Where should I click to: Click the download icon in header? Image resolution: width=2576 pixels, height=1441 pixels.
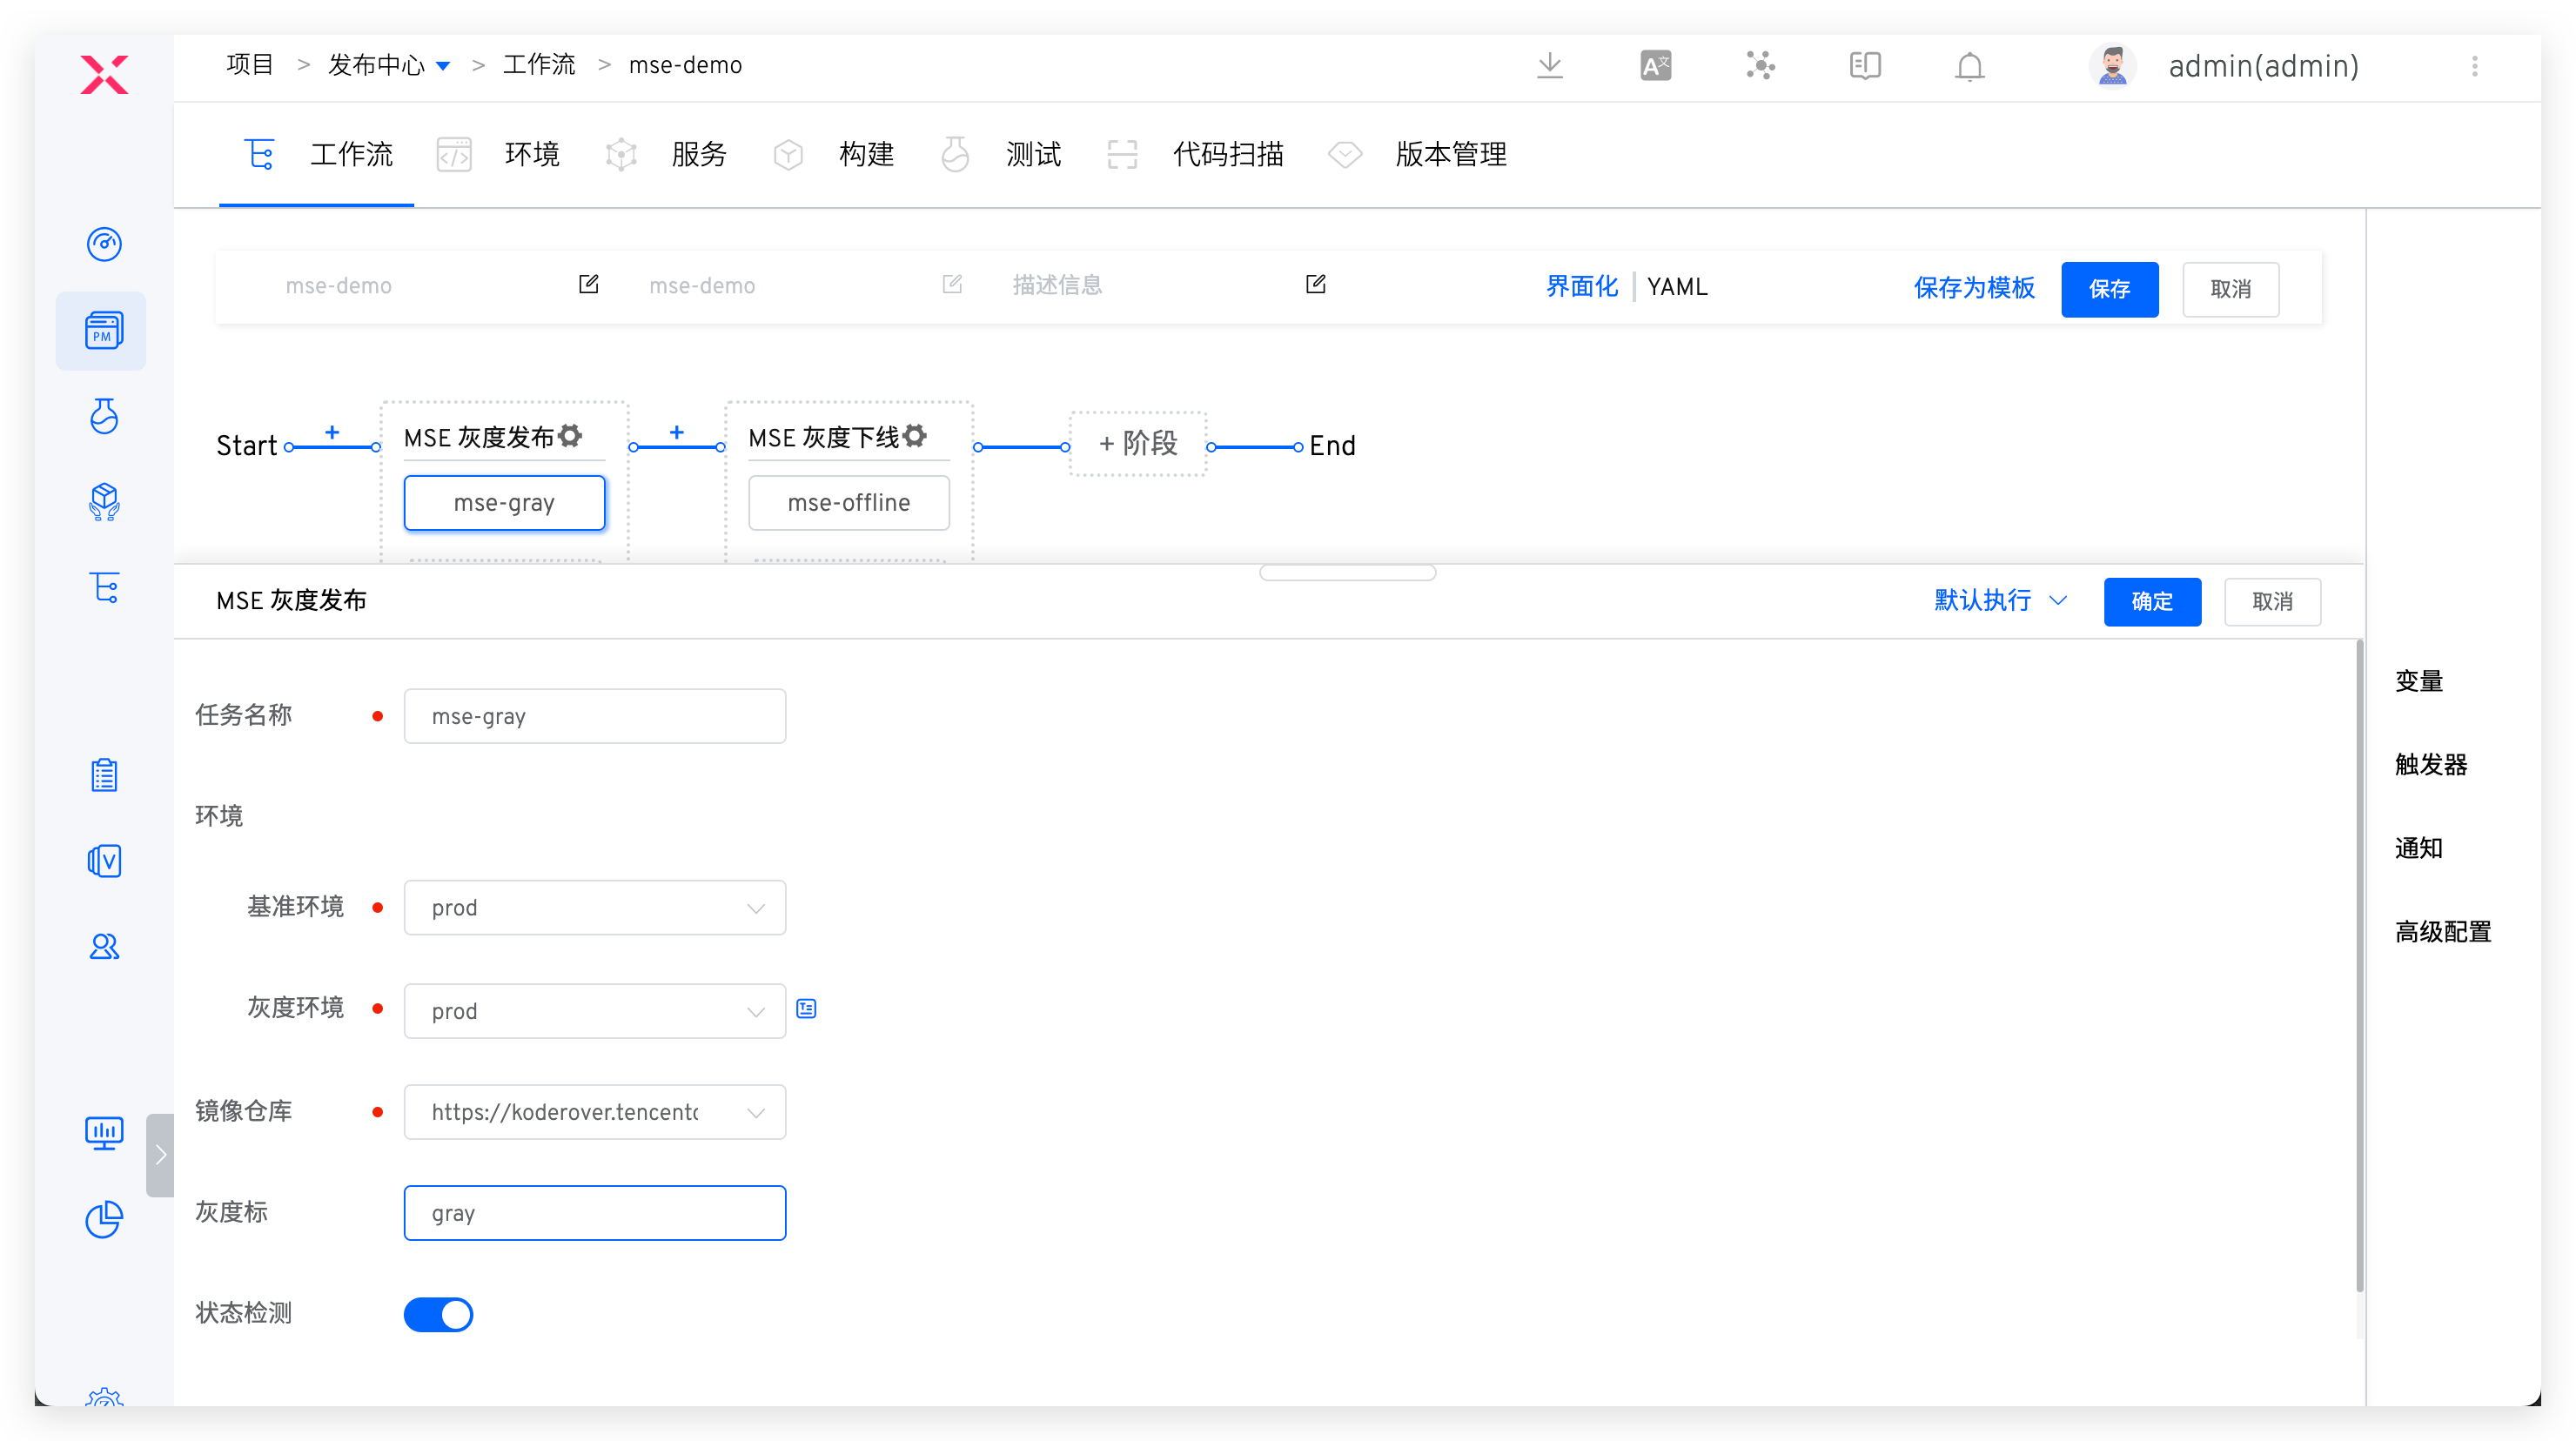pyautogui.click(x=1549, y=66)
